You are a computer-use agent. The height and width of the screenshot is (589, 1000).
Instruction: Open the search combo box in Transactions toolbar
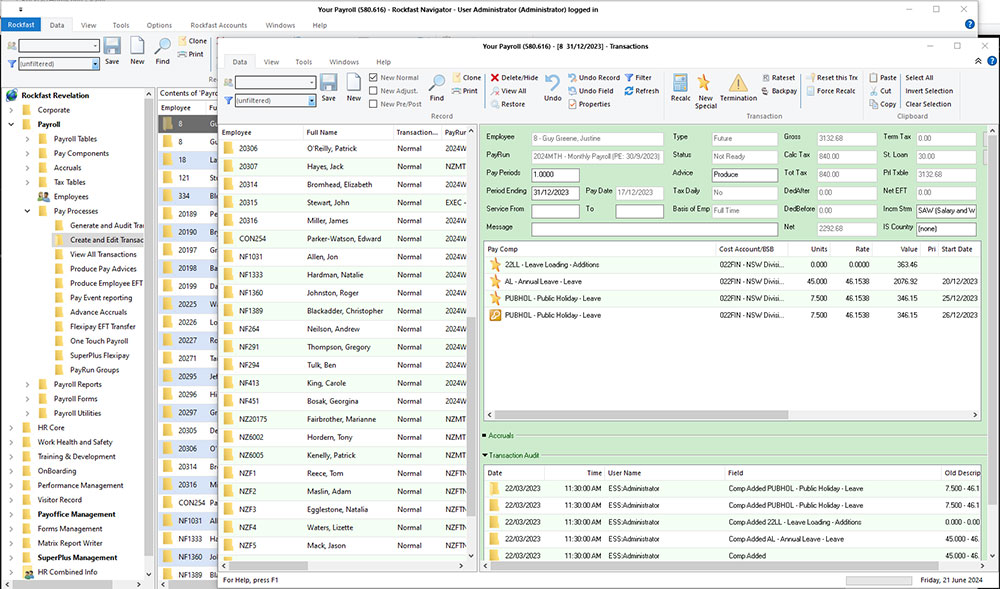276,82
